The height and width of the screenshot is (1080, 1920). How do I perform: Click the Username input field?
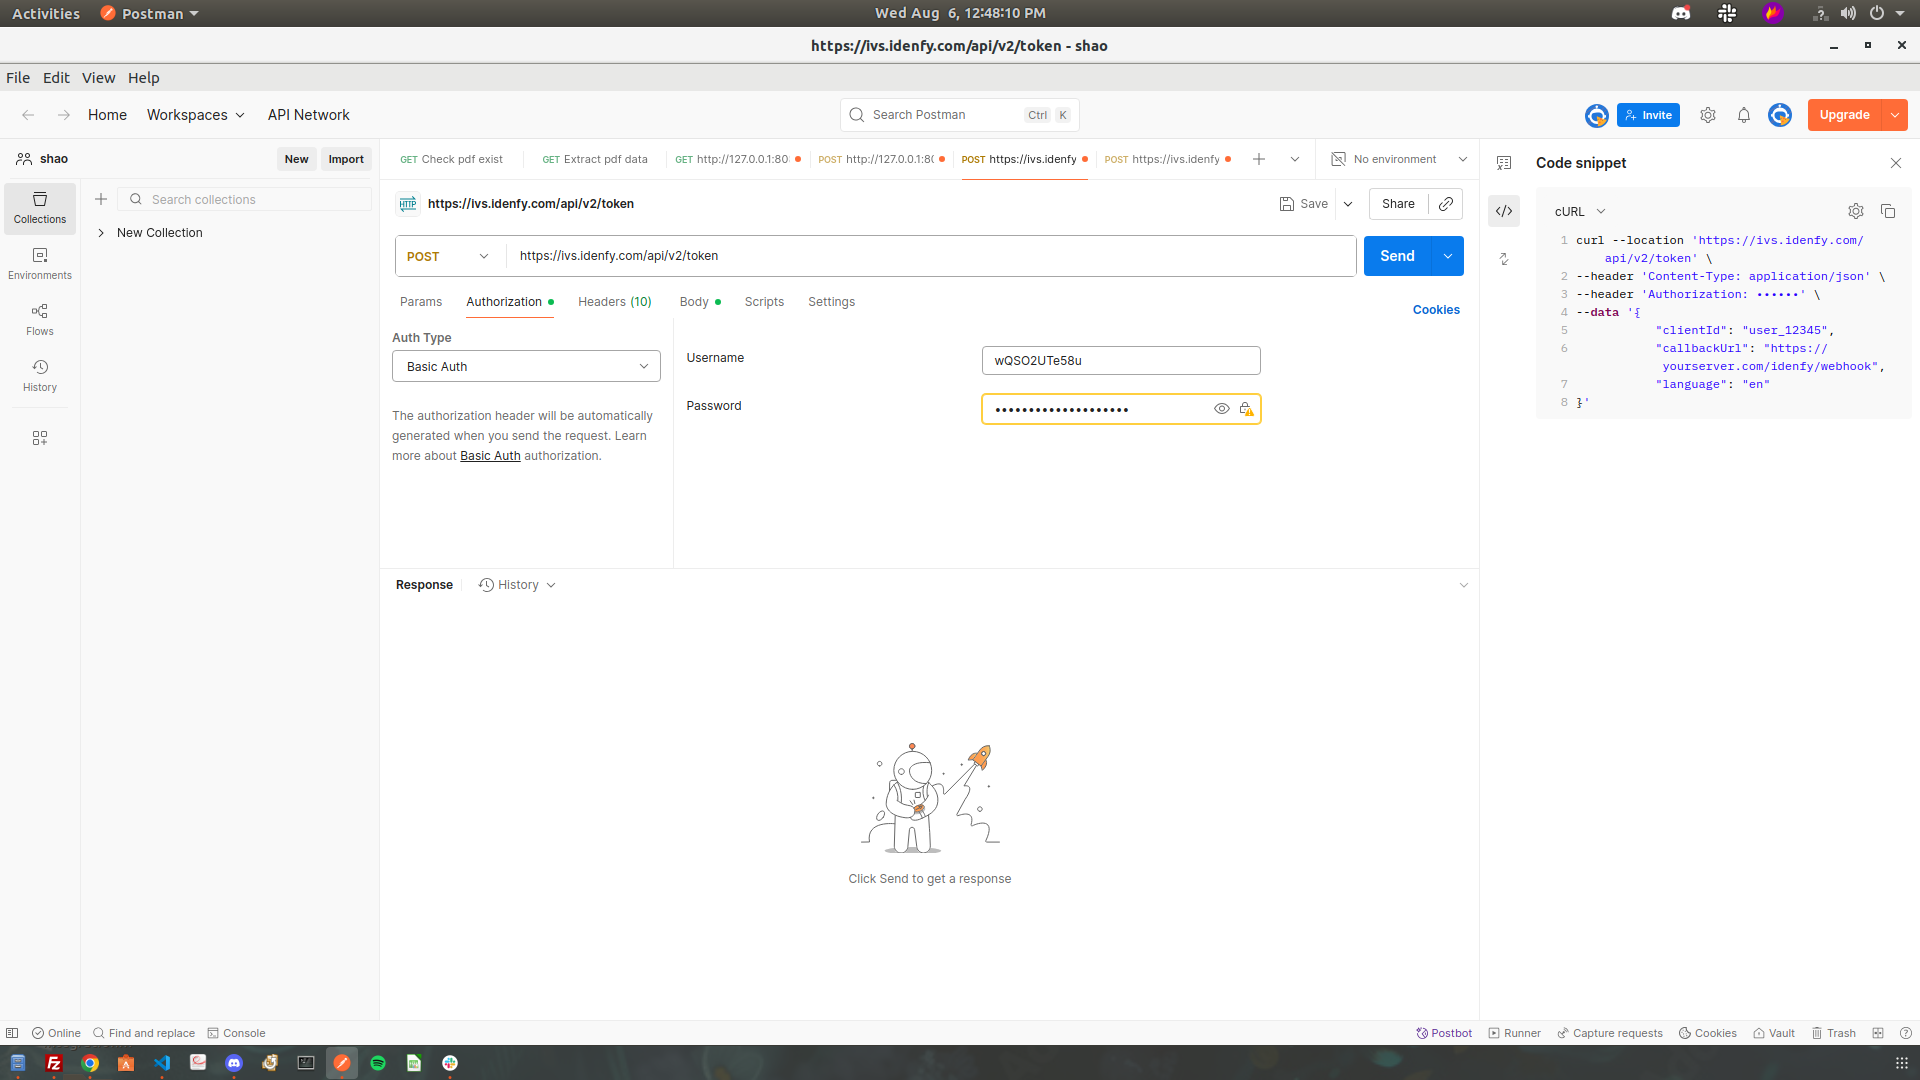[x=1120, y=361]
